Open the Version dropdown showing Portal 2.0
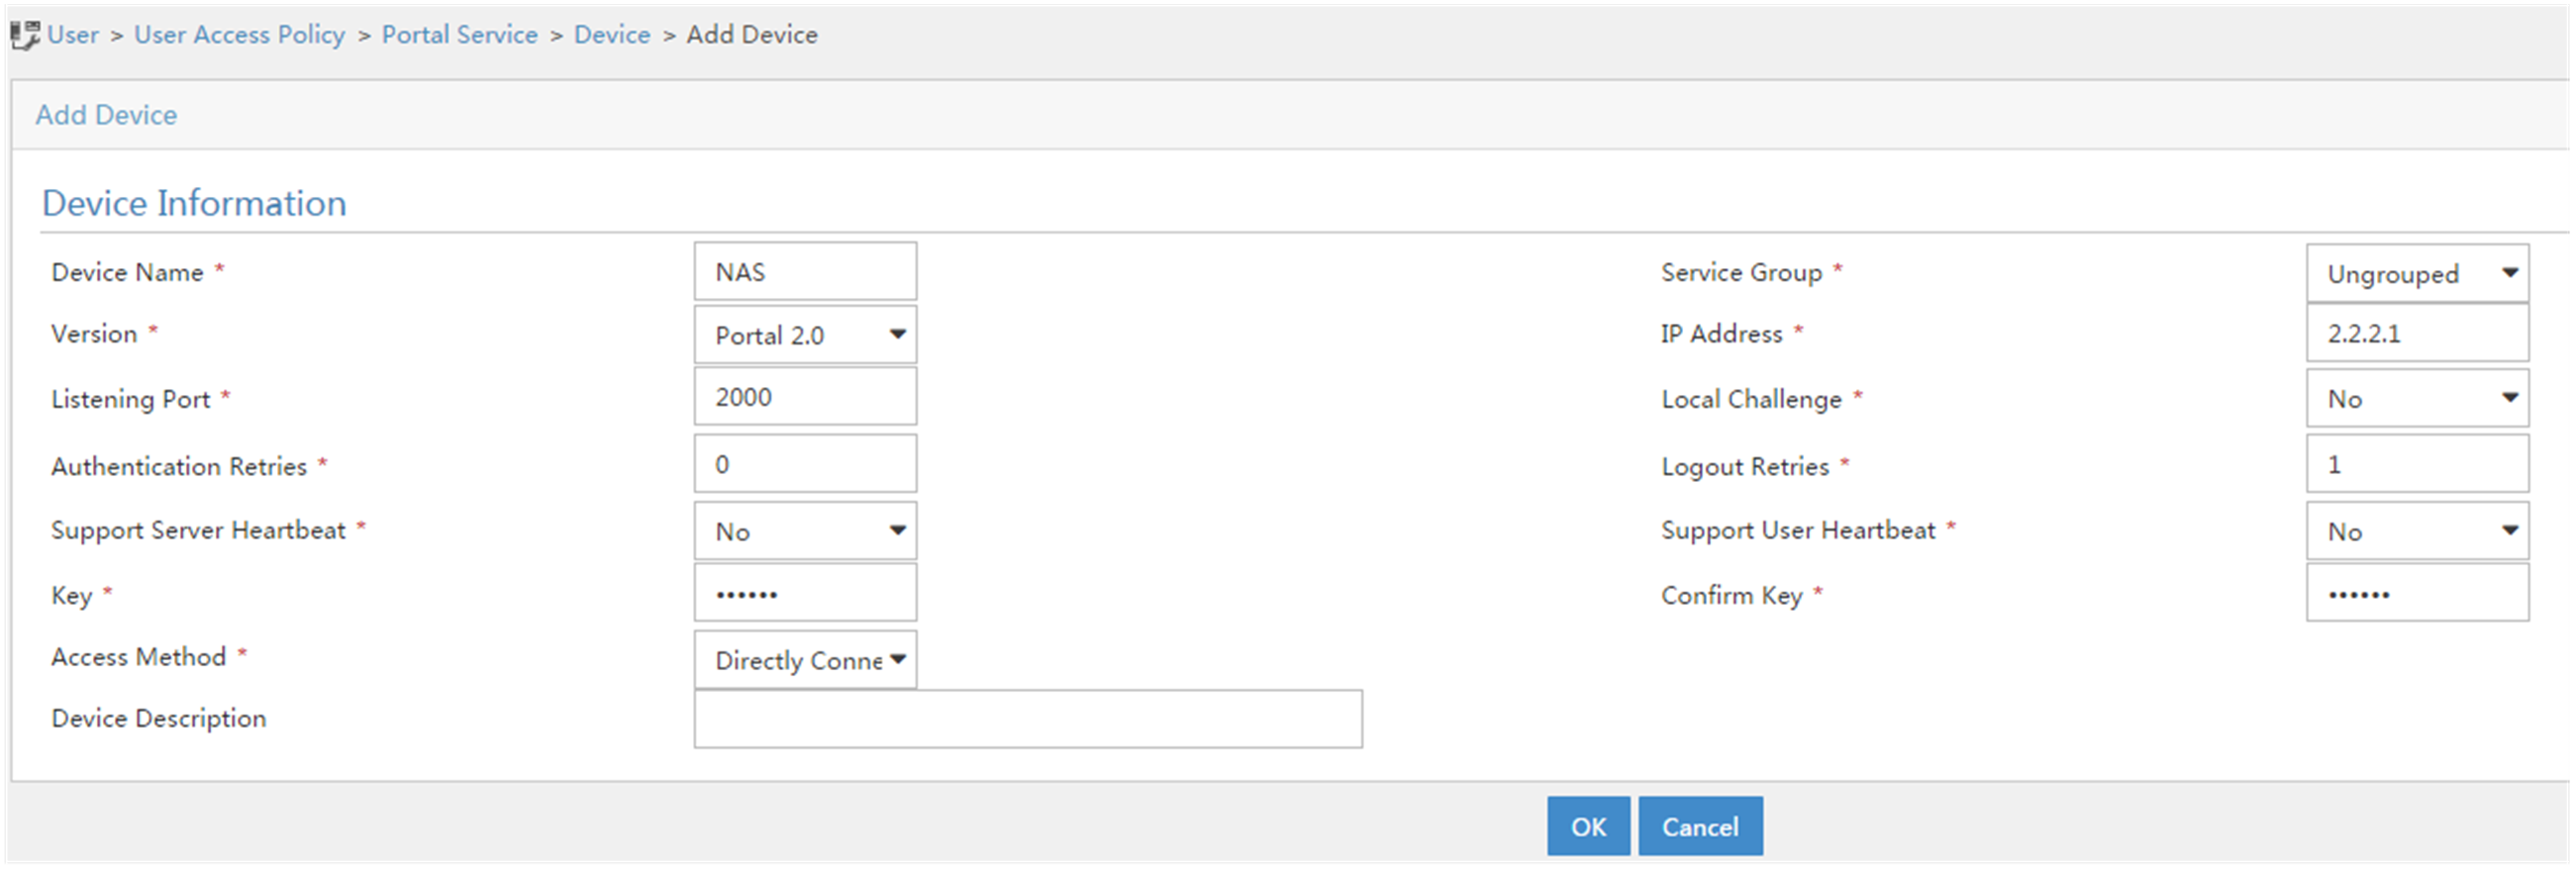Screen dimensions: 2576x871 [x=805, y=335]
